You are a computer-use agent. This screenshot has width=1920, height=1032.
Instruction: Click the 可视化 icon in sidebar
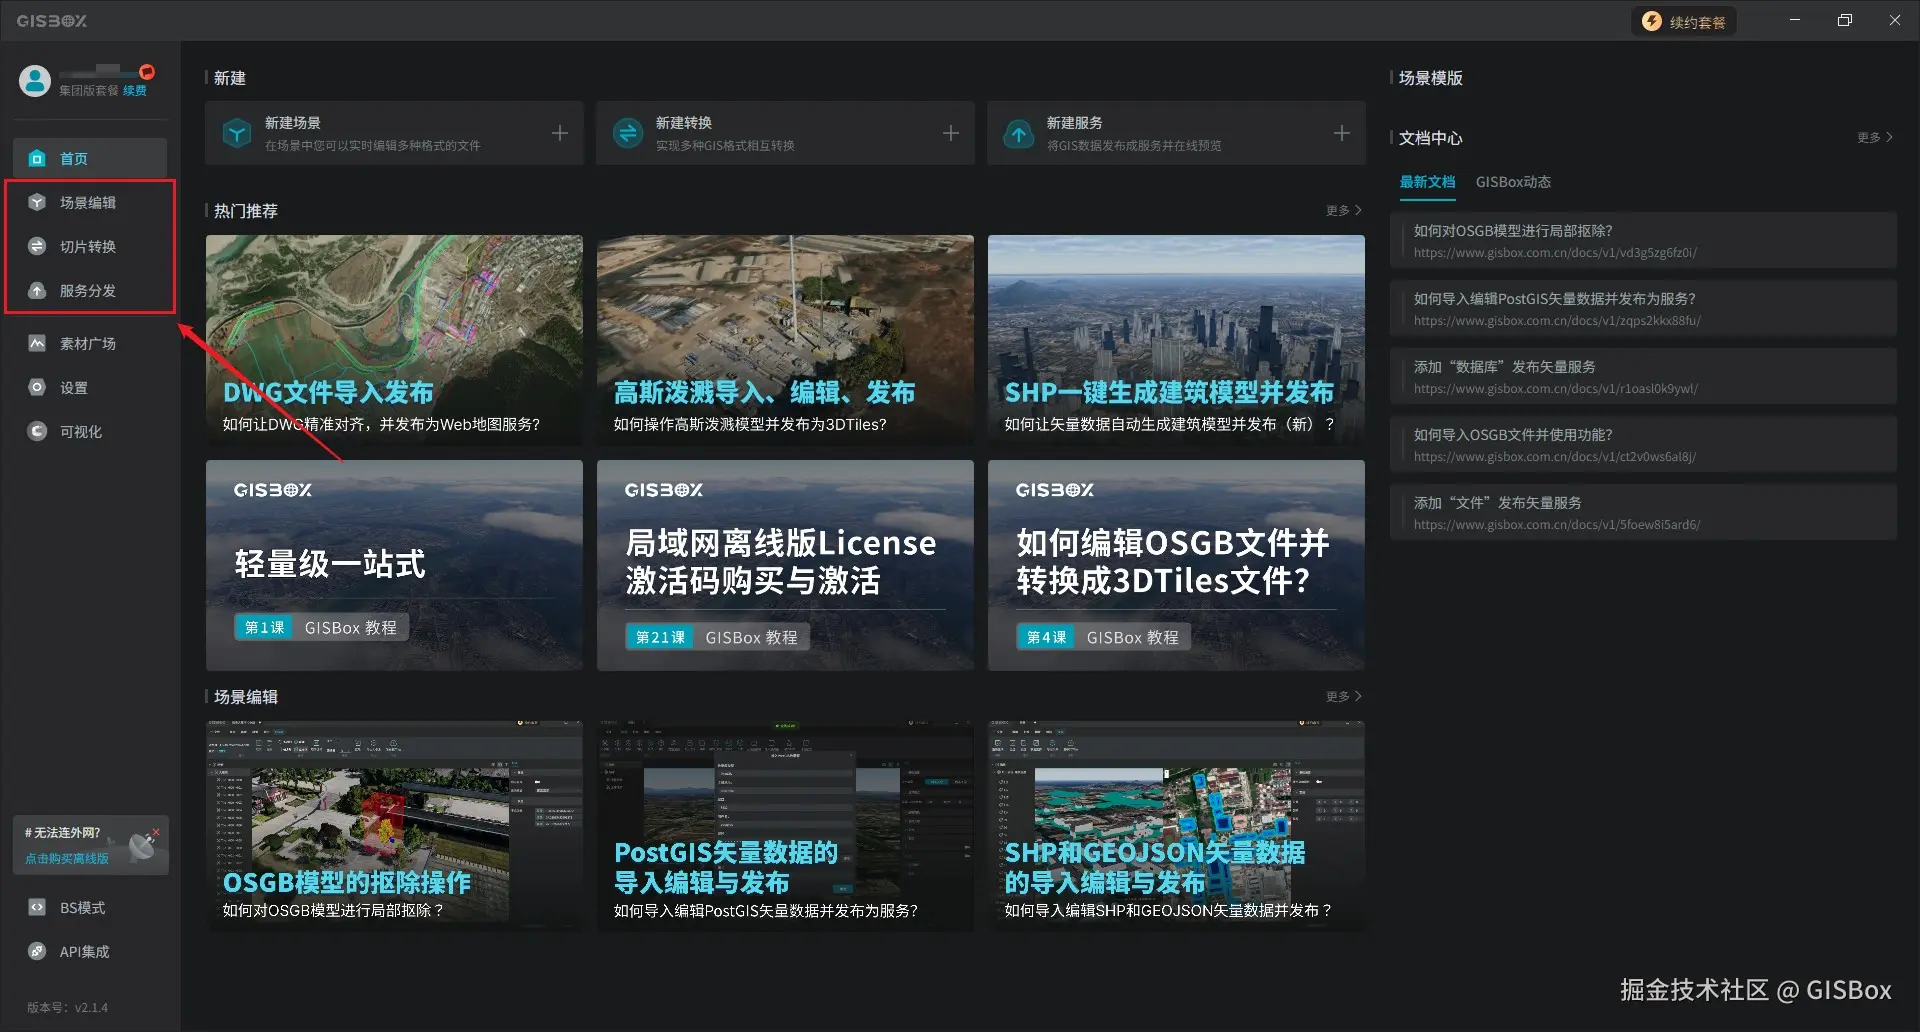[37, 431]
